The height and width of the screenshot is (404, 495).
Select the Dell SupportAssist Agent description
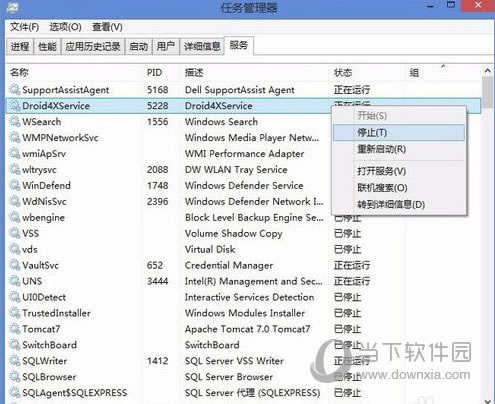[240, 90]
